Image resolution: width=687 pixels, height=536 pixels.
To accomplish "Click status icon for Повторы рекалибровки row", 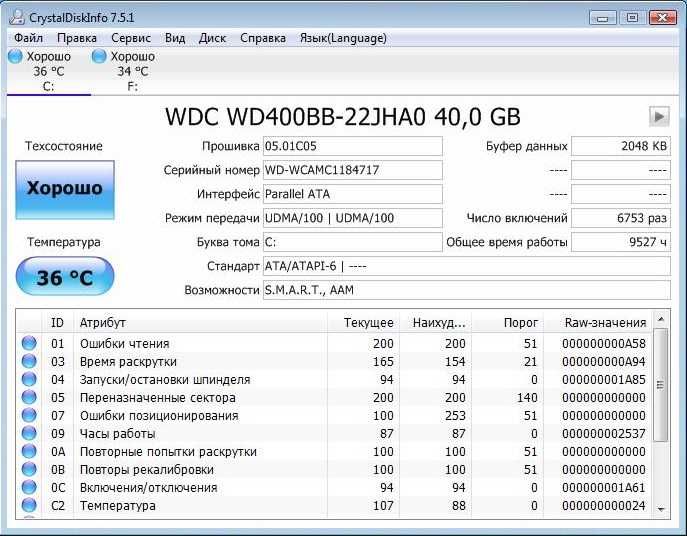I will 29,469.
